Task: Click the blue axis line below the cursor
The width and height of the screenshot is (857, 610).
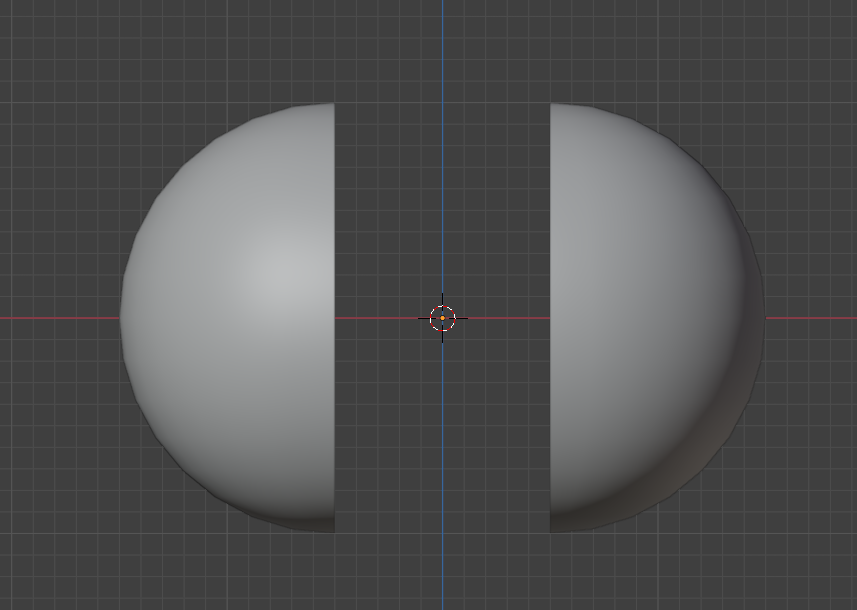Action: (x=442, y=480)
